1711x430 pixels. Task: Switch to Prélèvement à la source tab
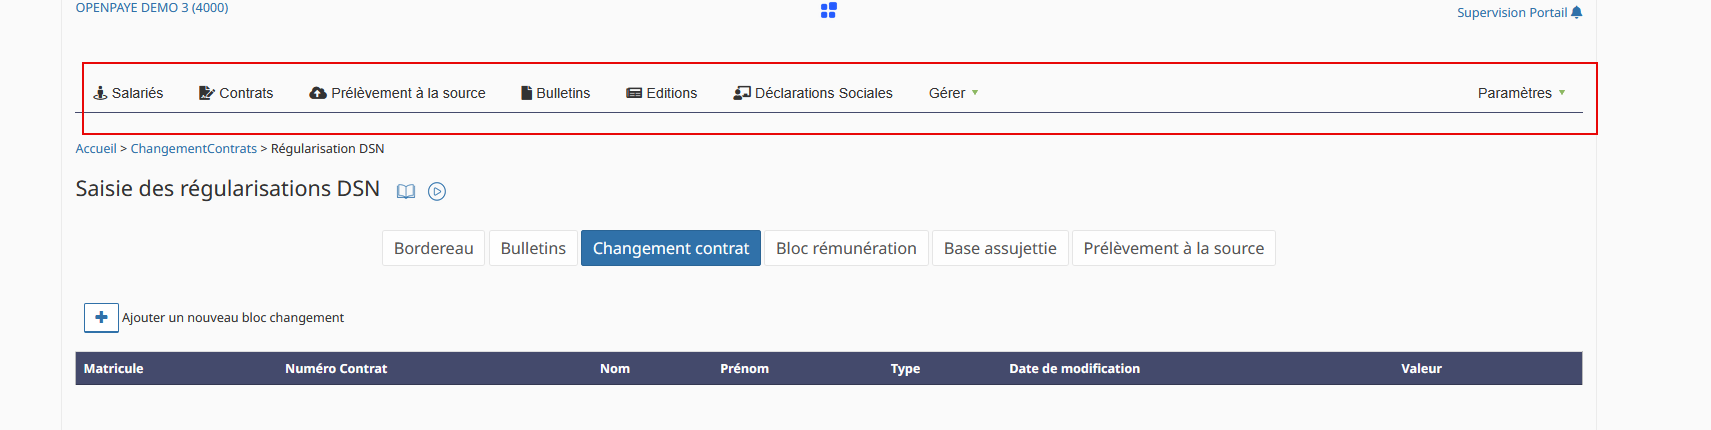coord(1174,248)
